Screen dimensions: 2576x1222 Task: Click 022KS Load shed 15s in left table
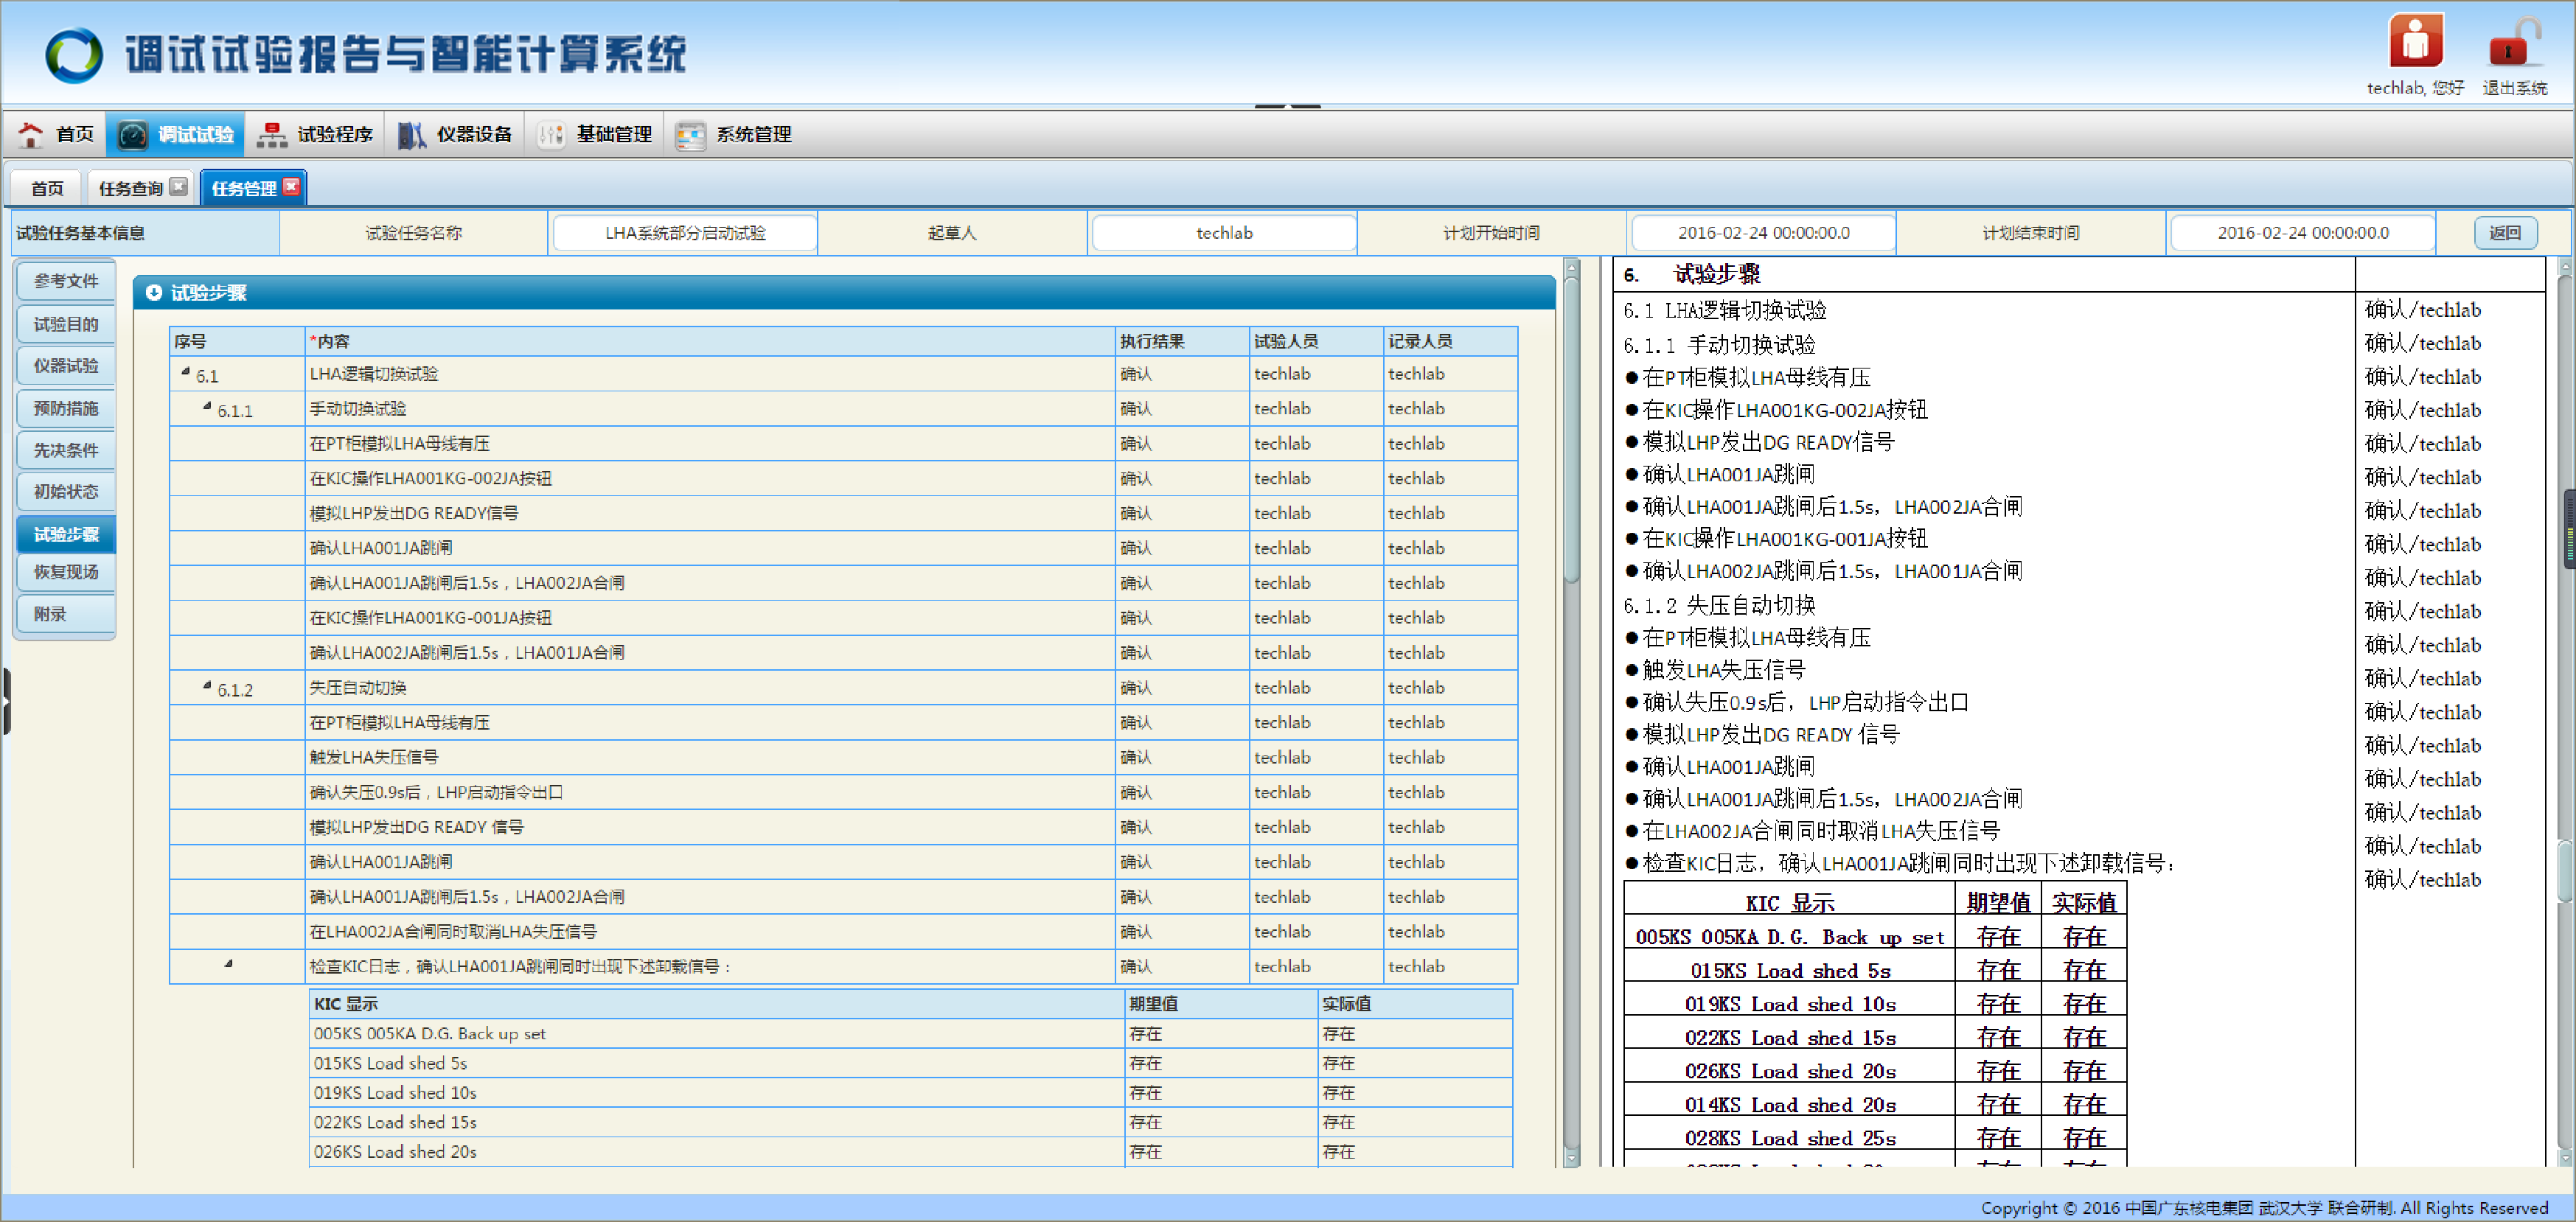(395, 1122)
